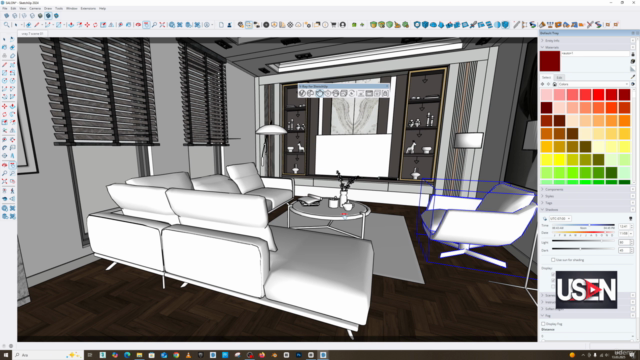
Task: Click the shadow time value field
Action: [x=623, y=226]
